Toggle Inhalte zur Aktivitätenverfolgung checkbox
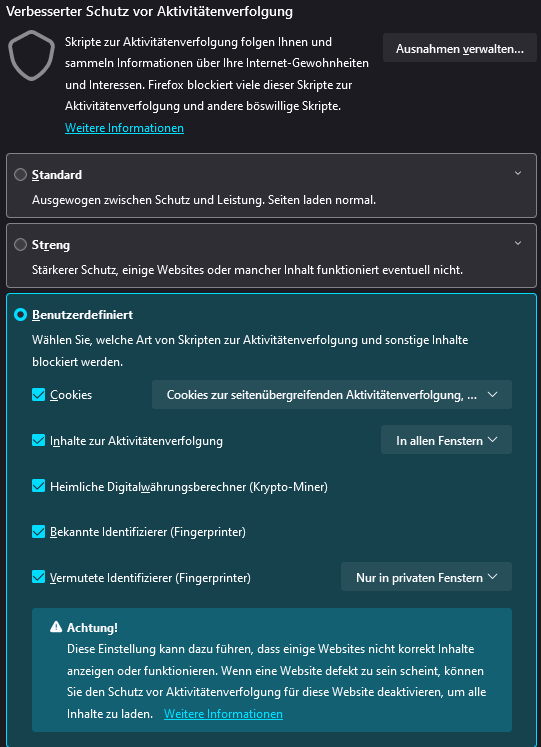 [39, 441]
